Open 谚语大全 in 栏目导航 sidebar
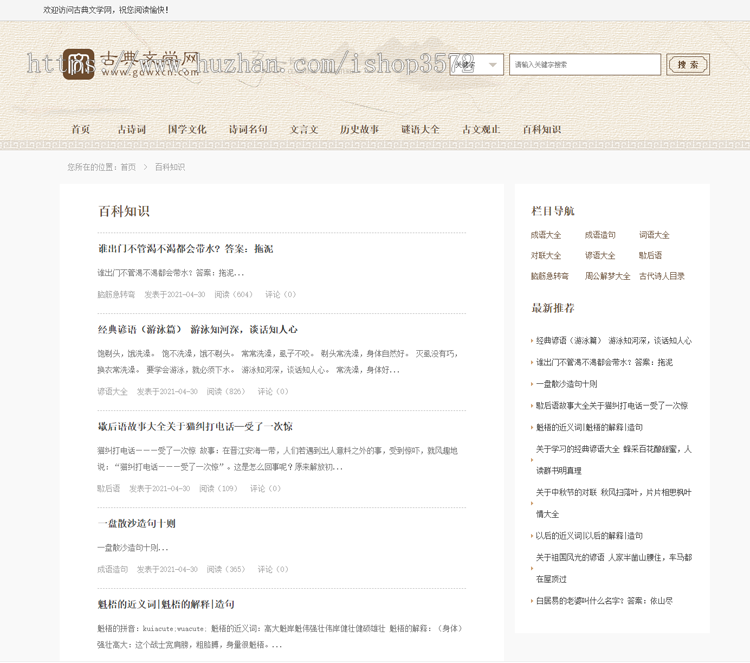The width and height of the screenshot is (750, 663). pos(600,255)
